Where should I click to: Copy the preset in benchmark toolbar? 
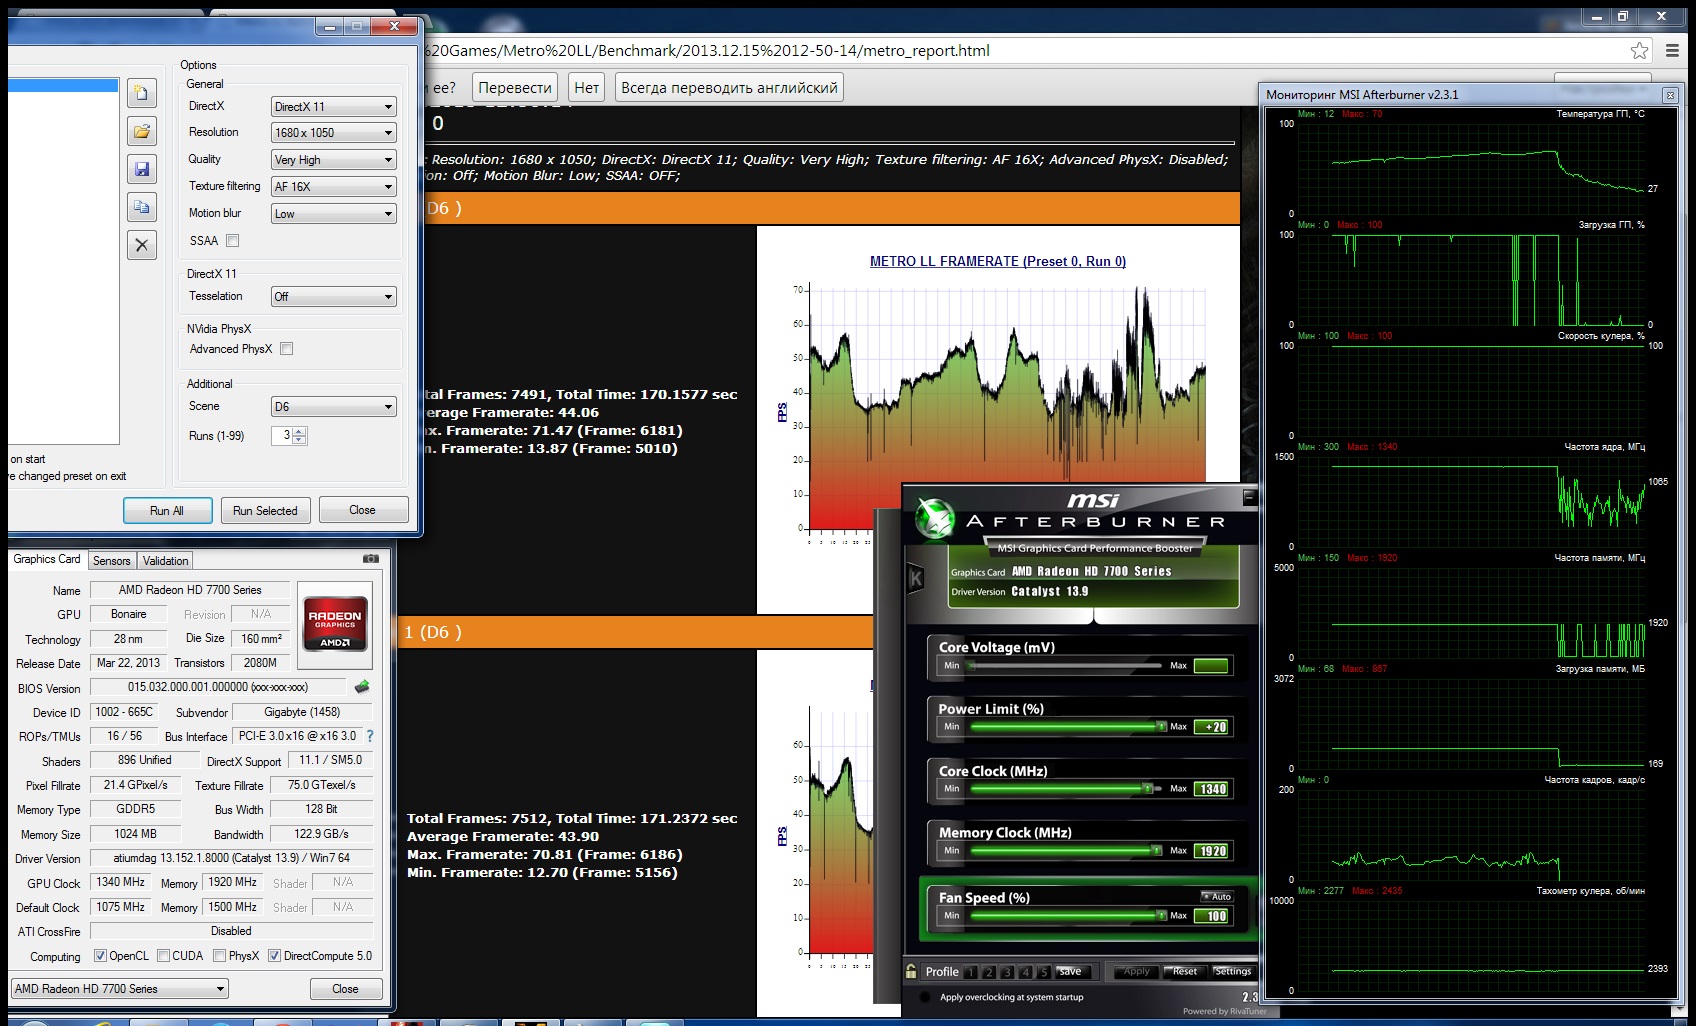pyautogui.click(x=142, y=207)
